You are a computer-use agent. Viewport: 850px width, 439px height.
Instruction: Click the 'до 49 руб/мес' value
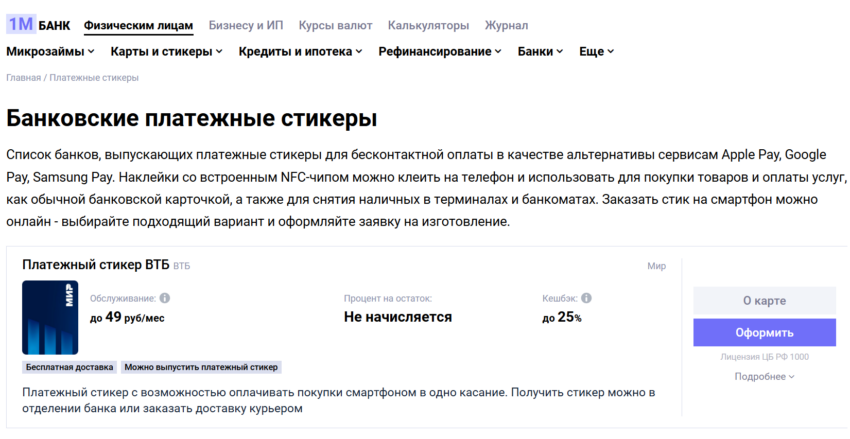pyautogui.click(x=127, y=317)
